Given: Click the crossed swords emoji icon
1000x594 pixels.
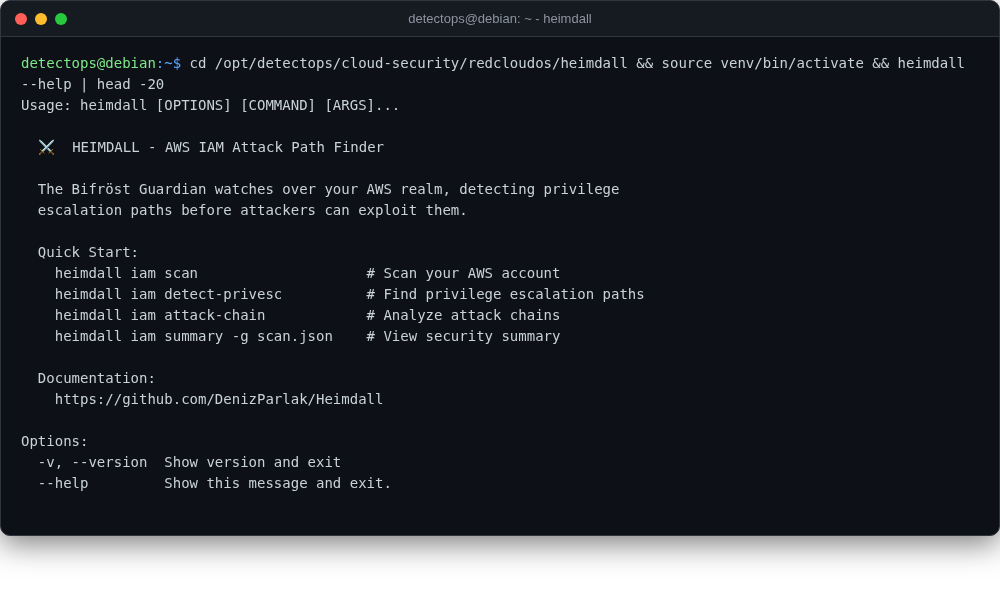Looking at the screenshot, I should coord(46,147).
